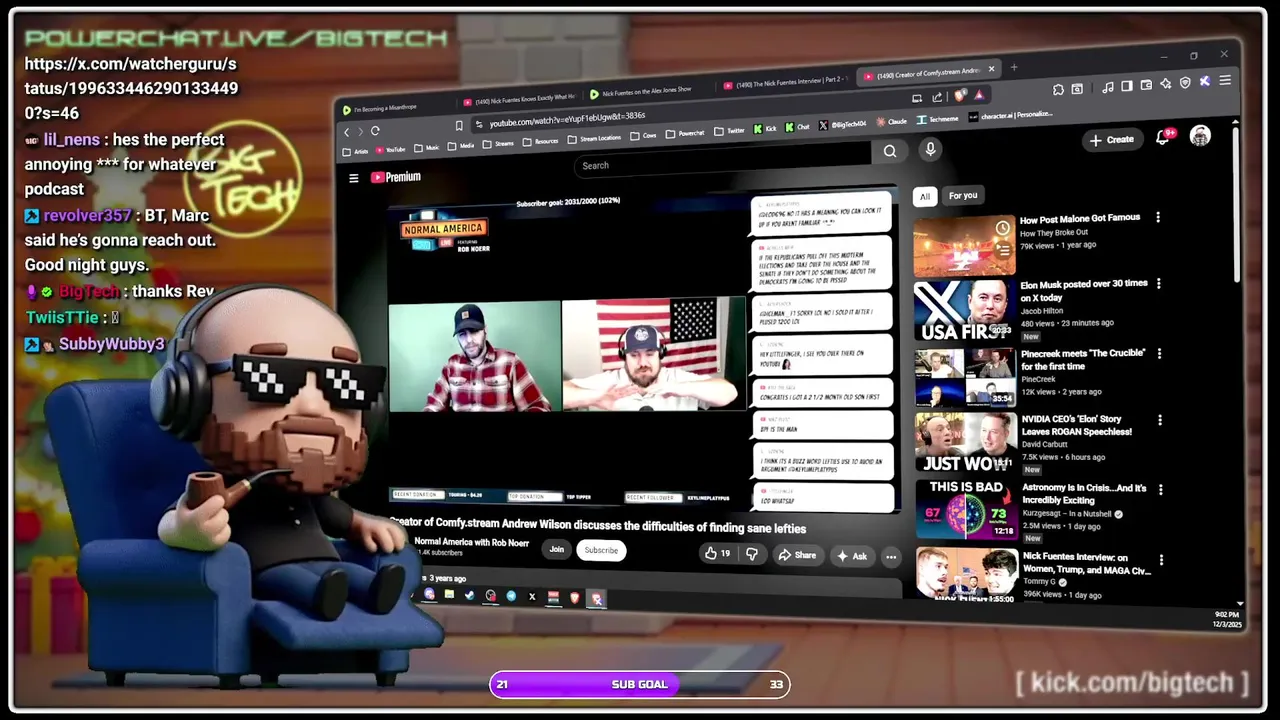This screenshot has width=1280, height=720.
Task: Open options for How Post Malone Got Famous
Action: tap(1158, 217)
